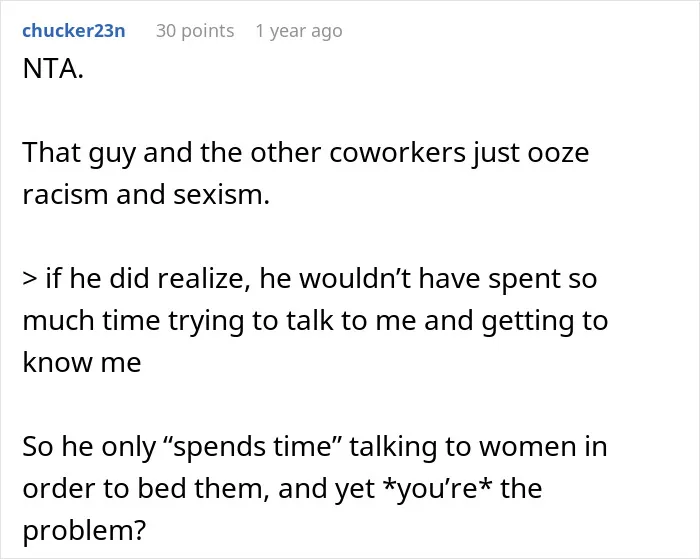Image resolution: width=700 pixels, height=559 pixels.
Task: Open the chucker23n user profile link
Action: tap(74, 31)
